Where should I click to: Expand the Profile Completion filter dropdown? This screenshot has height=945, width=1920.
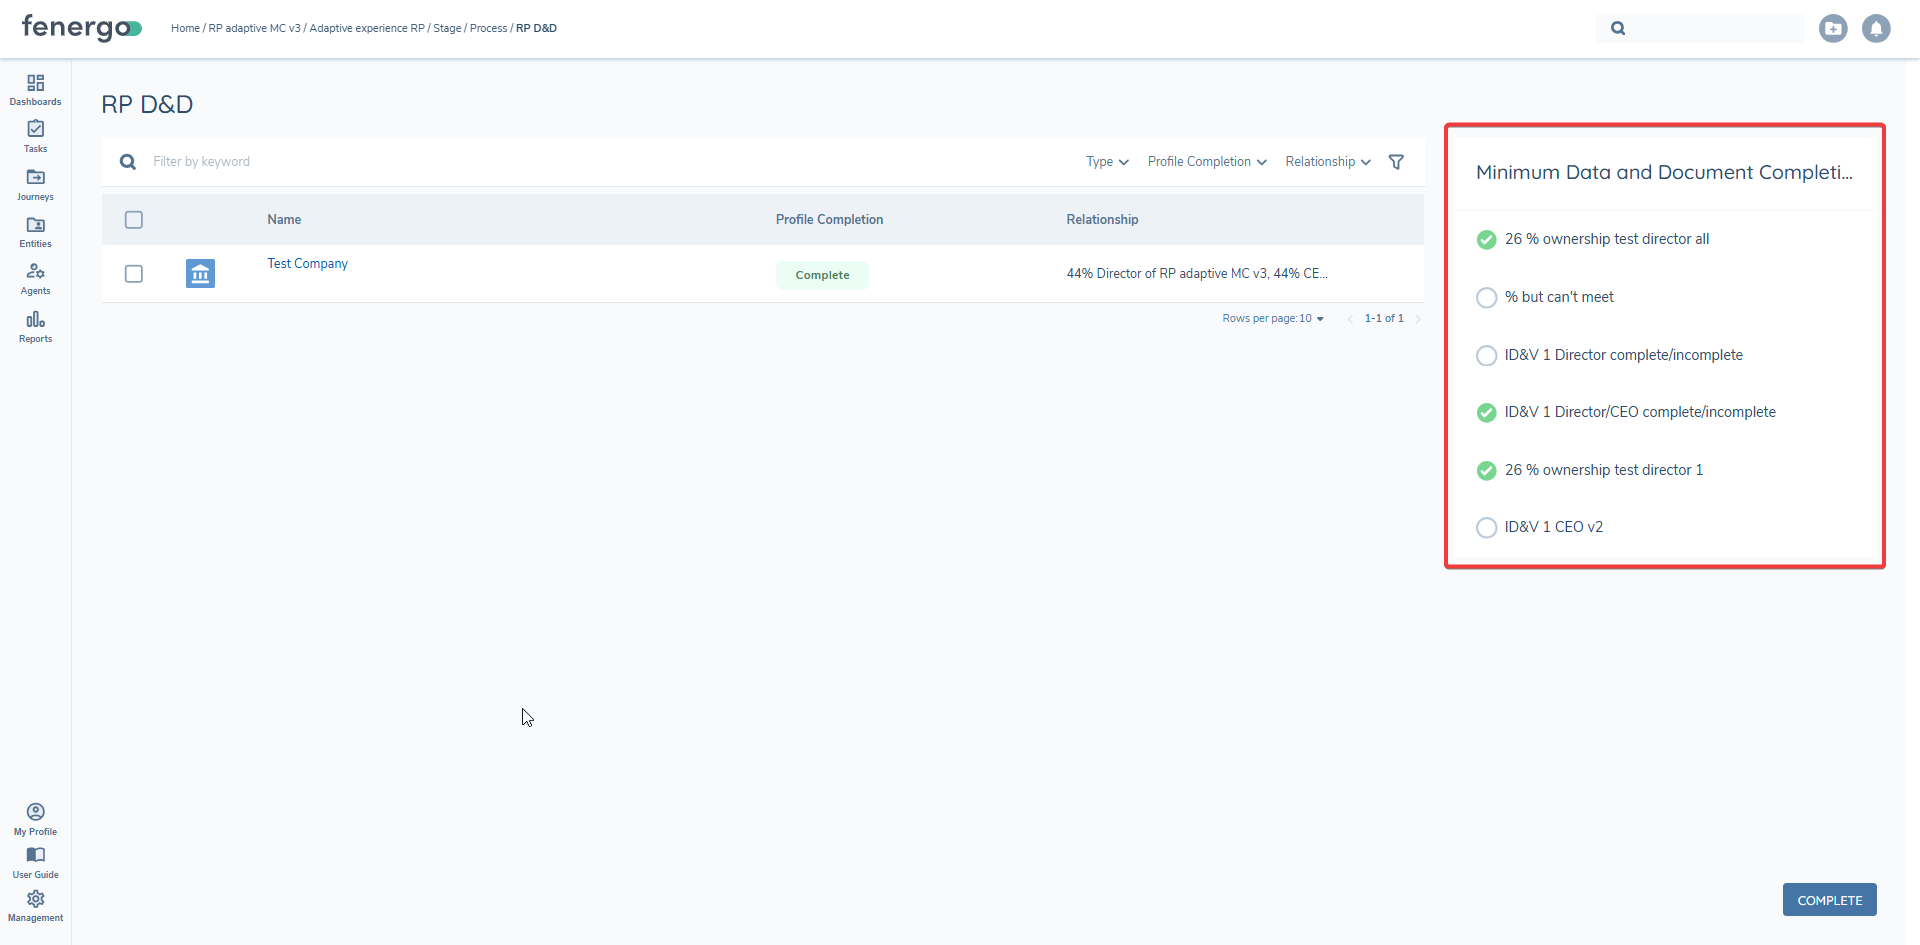[x=1207, y=162]
